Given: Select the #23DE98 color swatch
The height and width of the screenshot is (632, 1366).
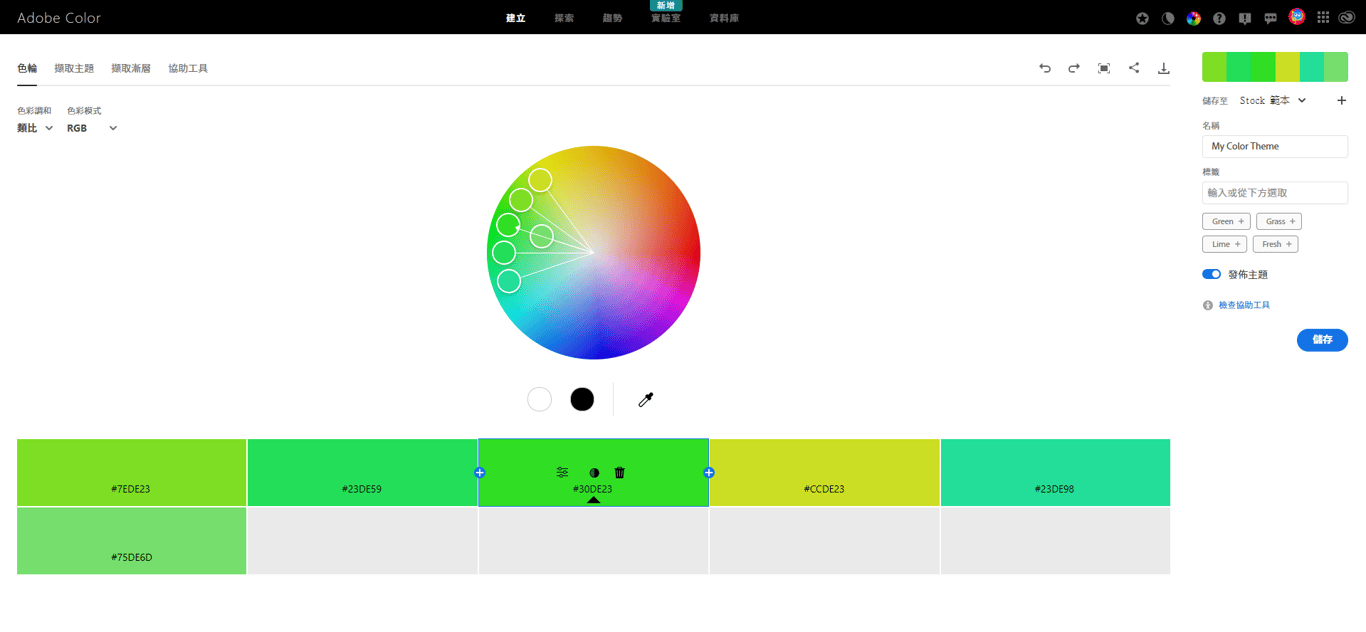Looking at the screenshot, I should coord(1055,472).
